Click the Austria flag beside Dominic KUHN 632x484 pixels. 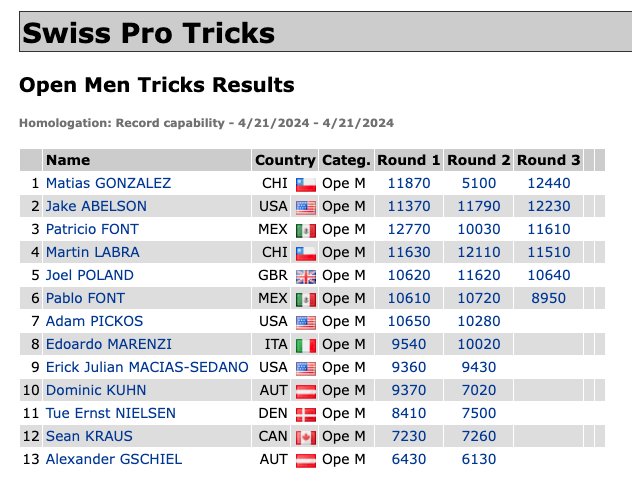pos(305,391)
